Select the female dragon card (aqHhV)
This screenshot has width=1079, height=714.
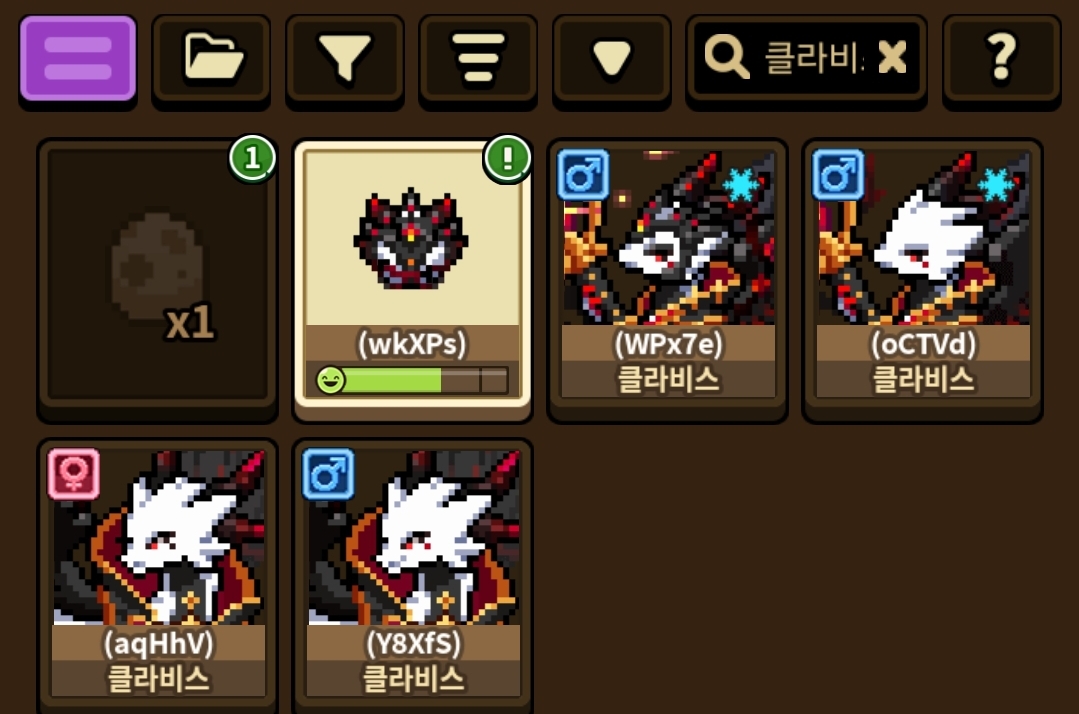[158, 575]
